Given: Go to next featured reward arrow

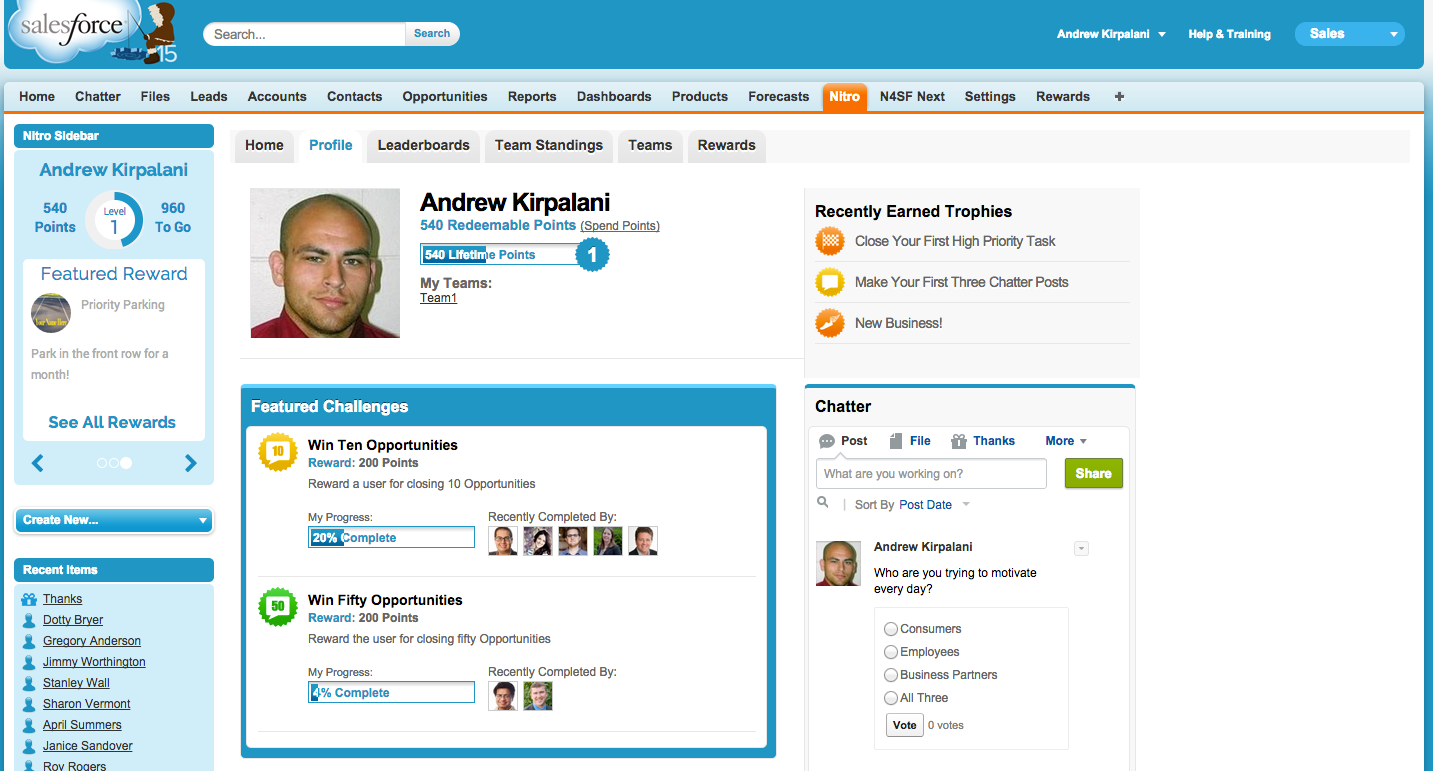Looking at the screenshot, I should pyautogui.click(x=191, y=463).
